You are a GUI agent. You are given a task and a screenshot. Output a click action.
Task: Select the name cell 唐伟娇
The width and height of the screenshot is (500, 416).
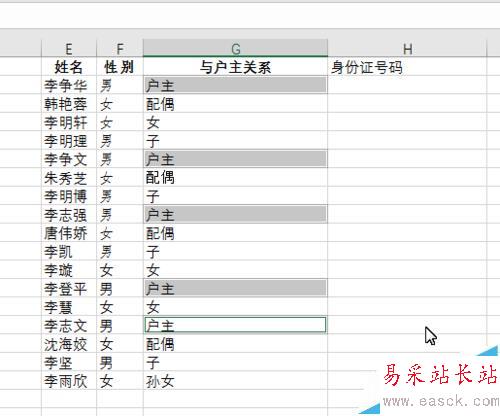click(x=69, y=233)
